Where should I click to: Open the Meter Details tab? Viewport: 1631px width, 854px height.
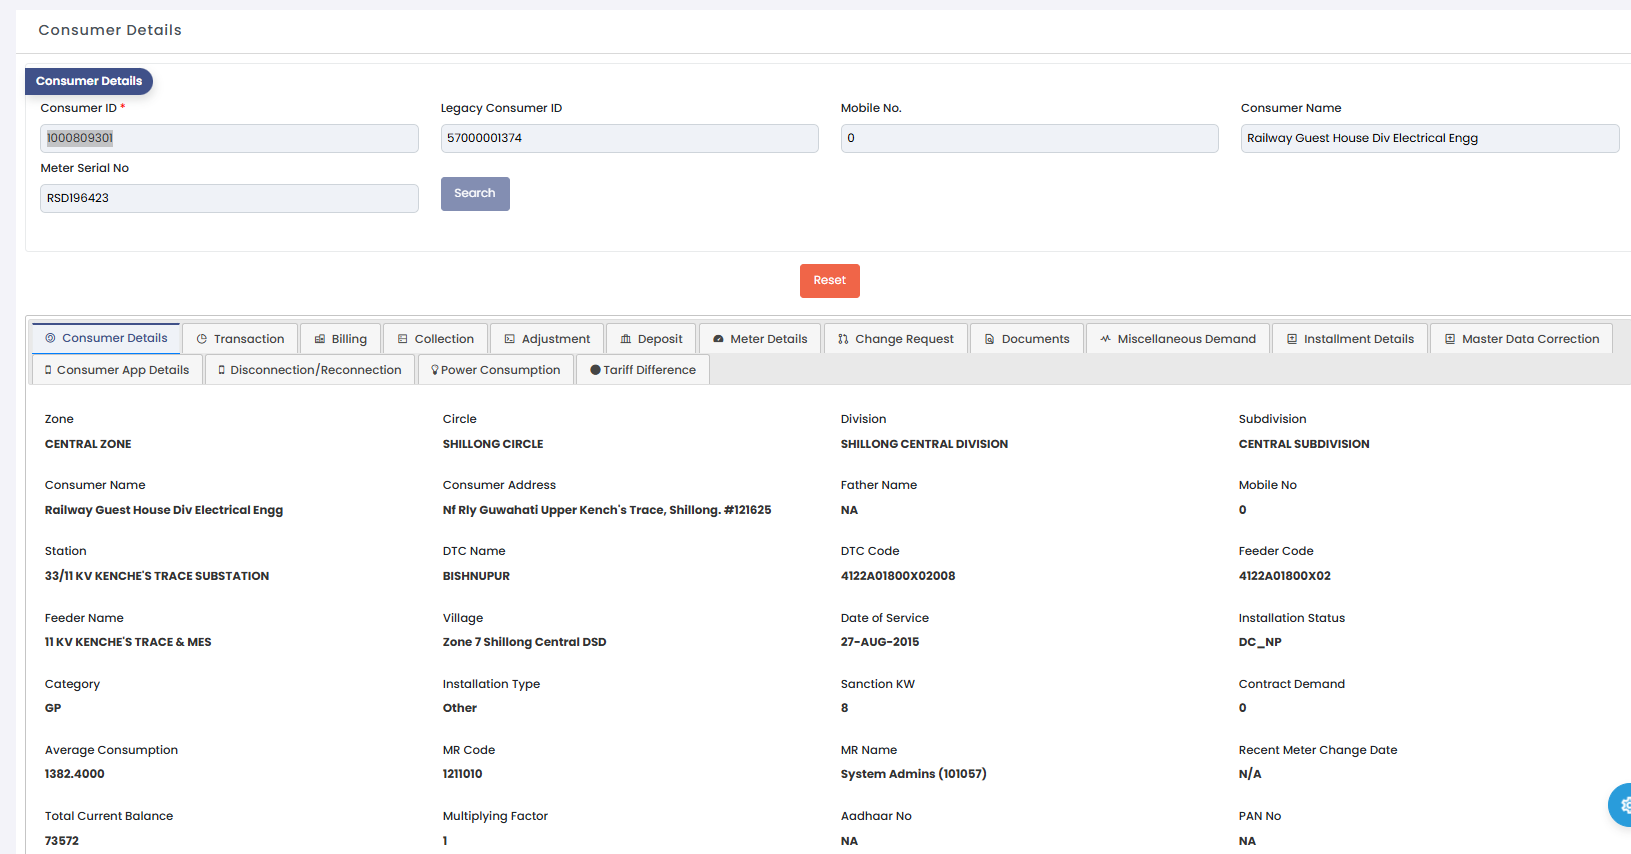tap(760, 339)
